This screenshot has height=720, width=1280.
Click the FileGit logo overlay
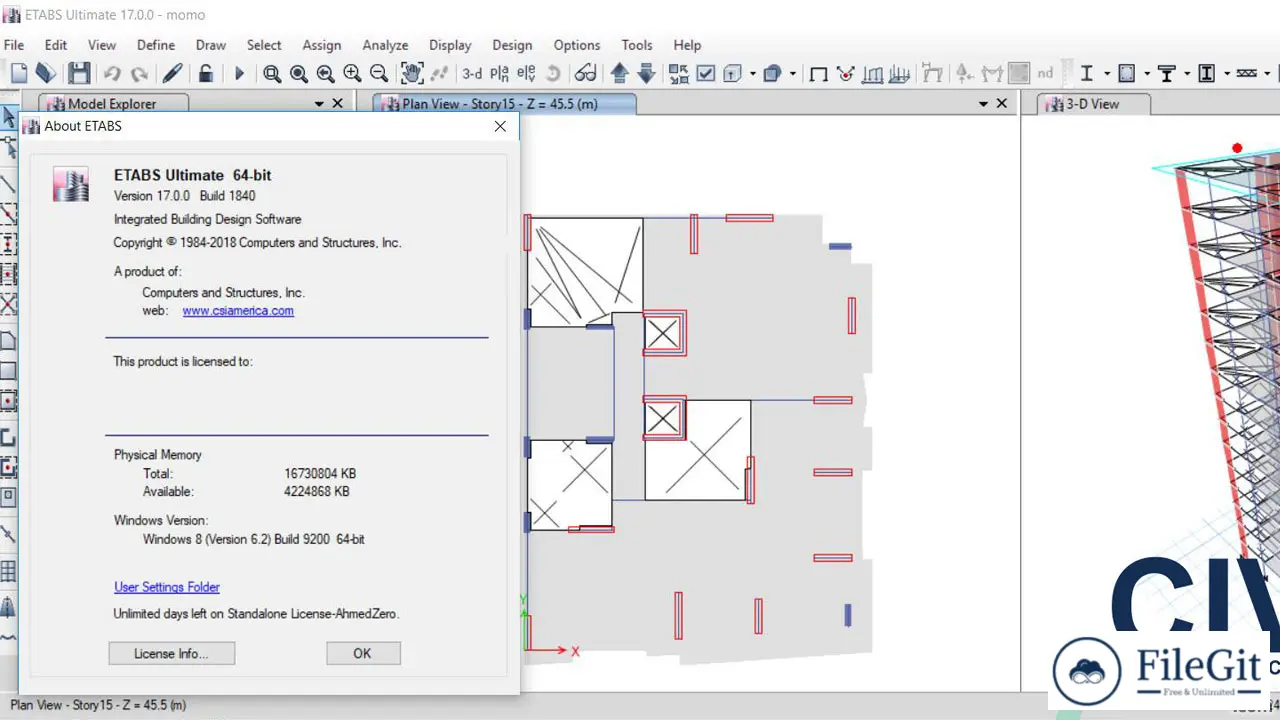(1160, 670)
